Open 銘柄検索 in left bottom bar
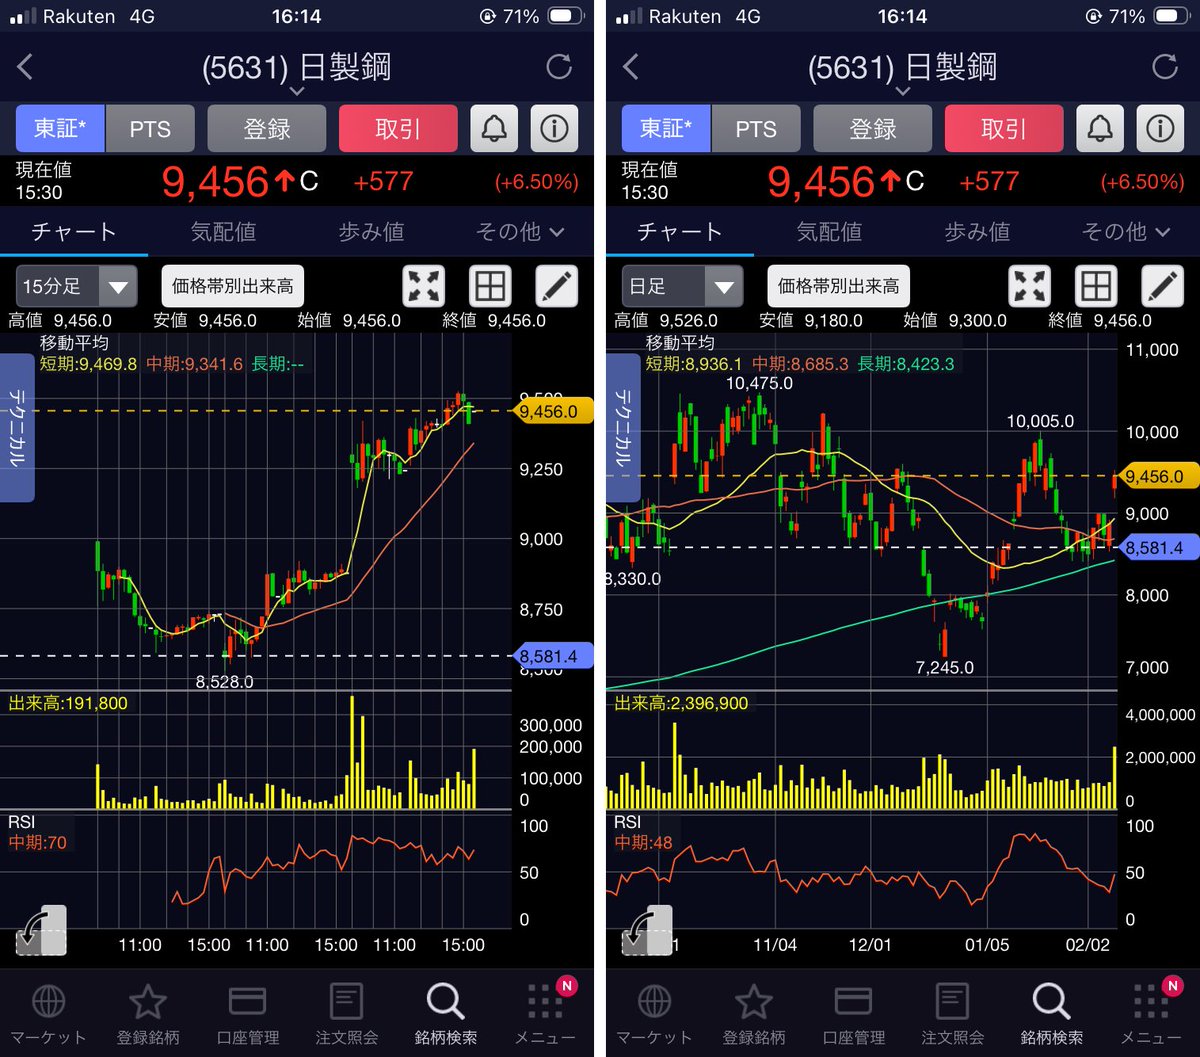Image resolution: width=1200 pixels, height=1057 pixels. (445, 1014)
